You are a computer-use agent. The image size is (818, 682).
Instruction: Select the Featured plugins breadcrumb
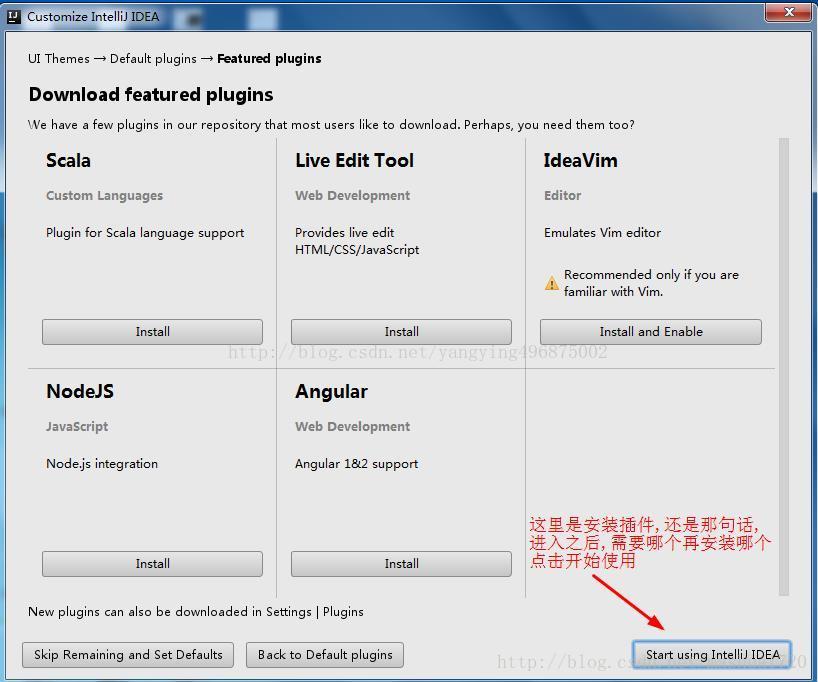click(269, 58)
